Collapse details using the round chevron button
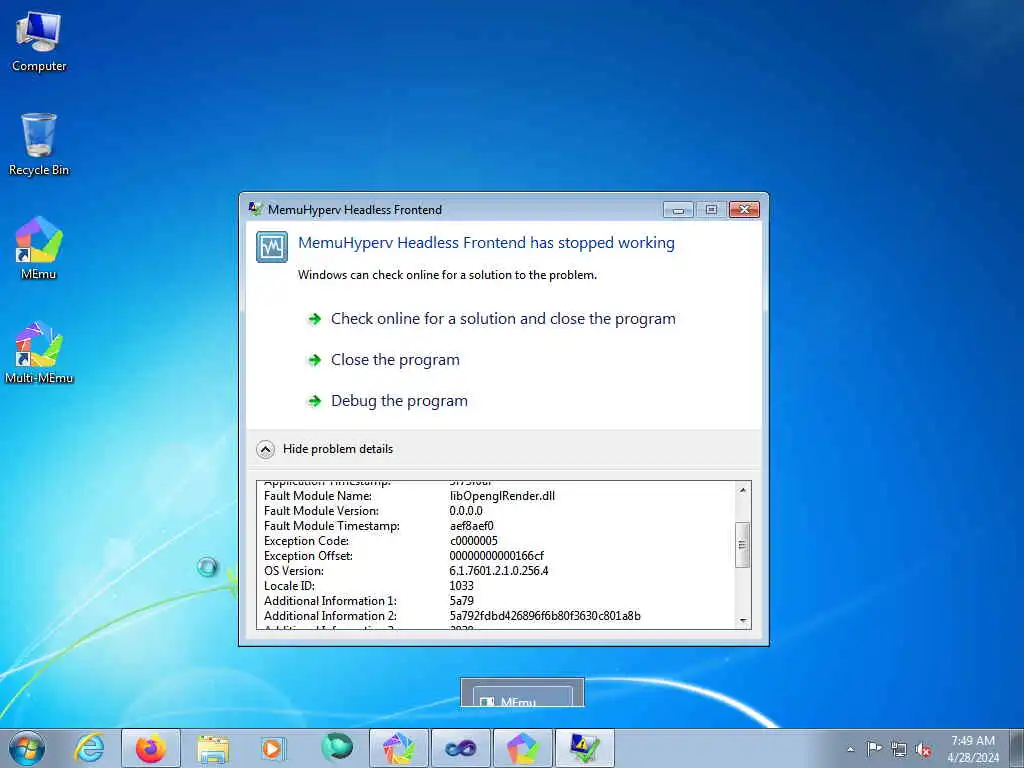The height and width of the screenshot is (768, 1024). tap(265, 449)
